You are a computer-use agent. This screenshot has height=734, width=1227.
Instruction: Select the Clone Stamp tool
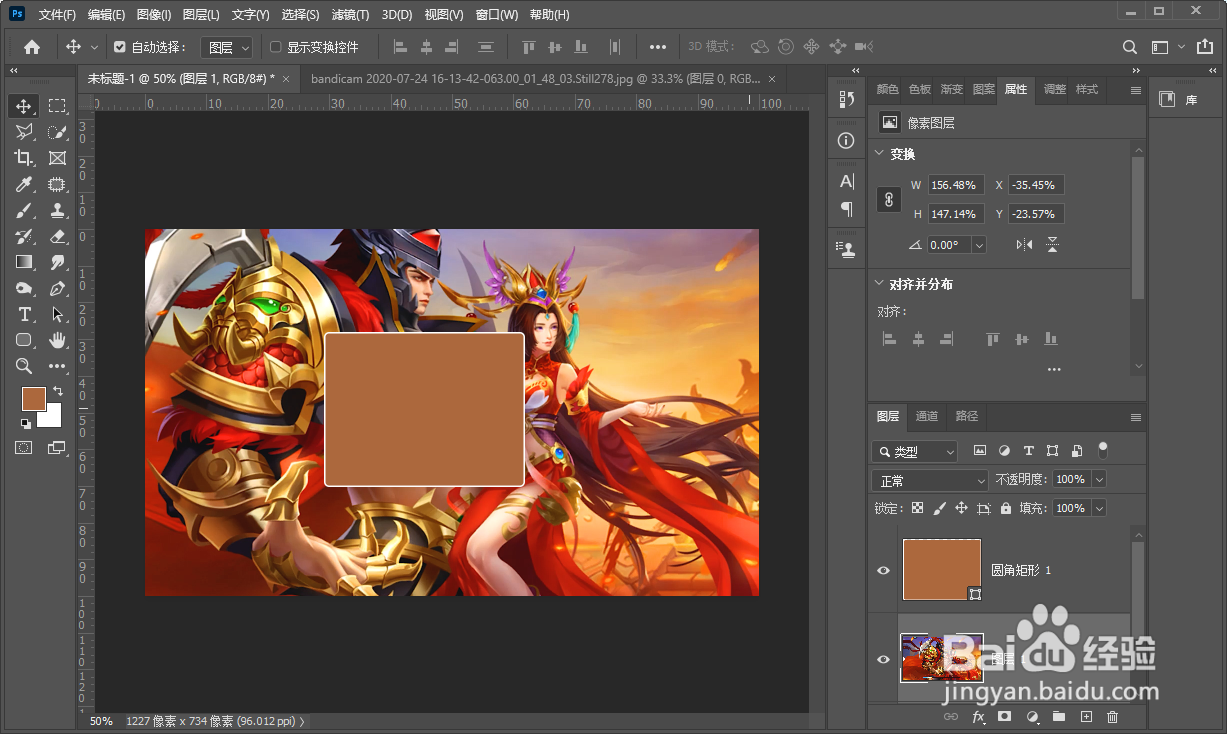[x=57, y=210]
